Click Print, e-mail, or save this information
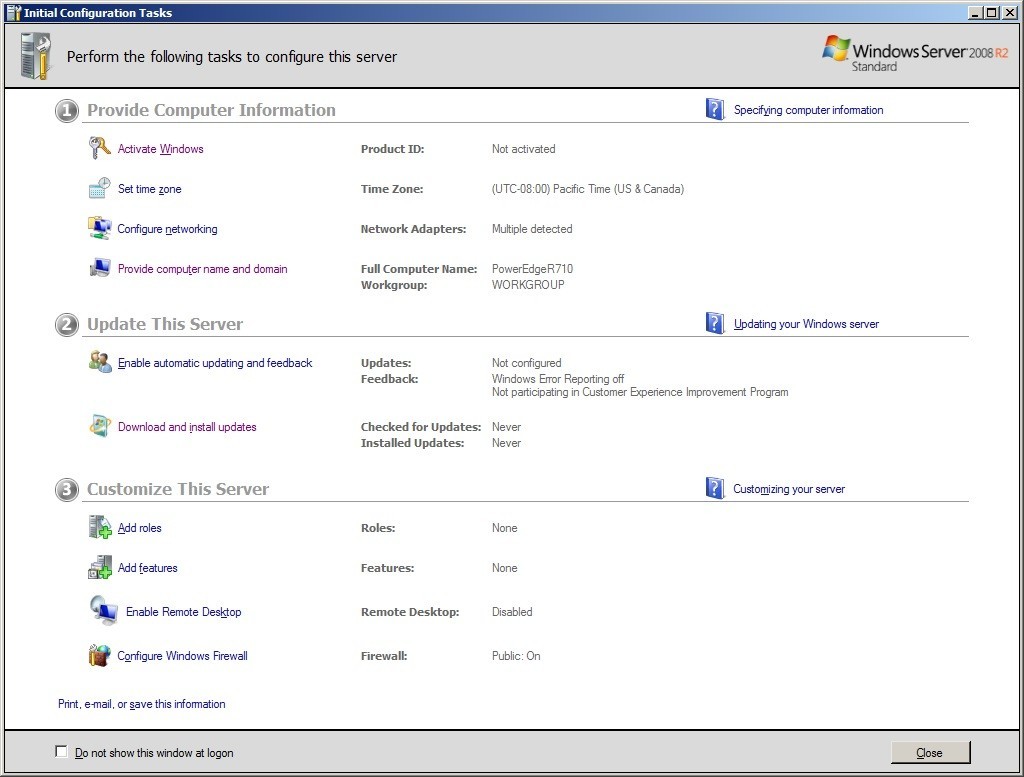Viewport: 1024px width, 777px height. pyautogui.click(x=142, y=704)
